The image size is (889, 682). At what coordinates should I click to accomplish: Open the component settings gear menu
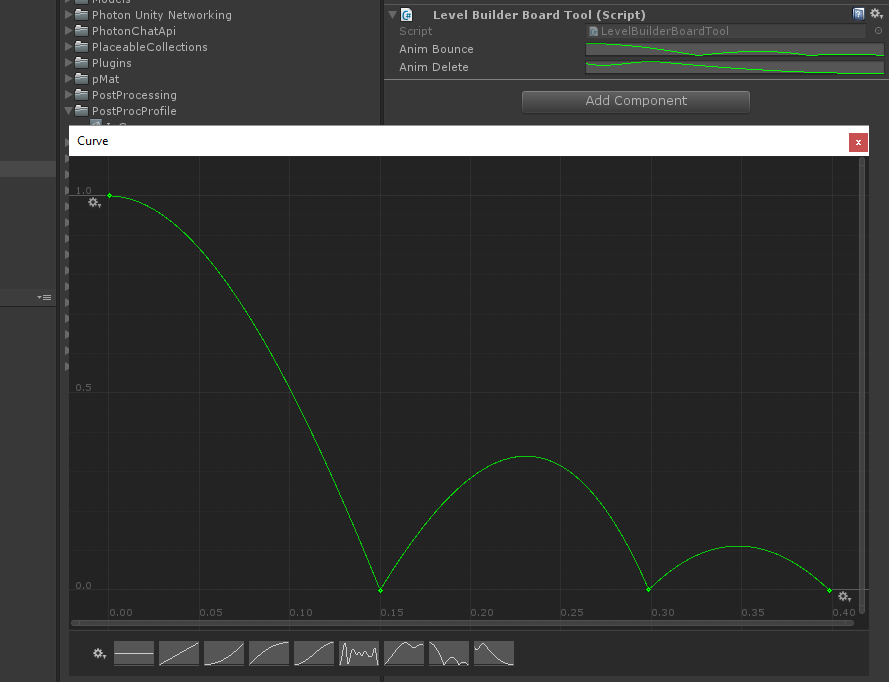[875, 14]
